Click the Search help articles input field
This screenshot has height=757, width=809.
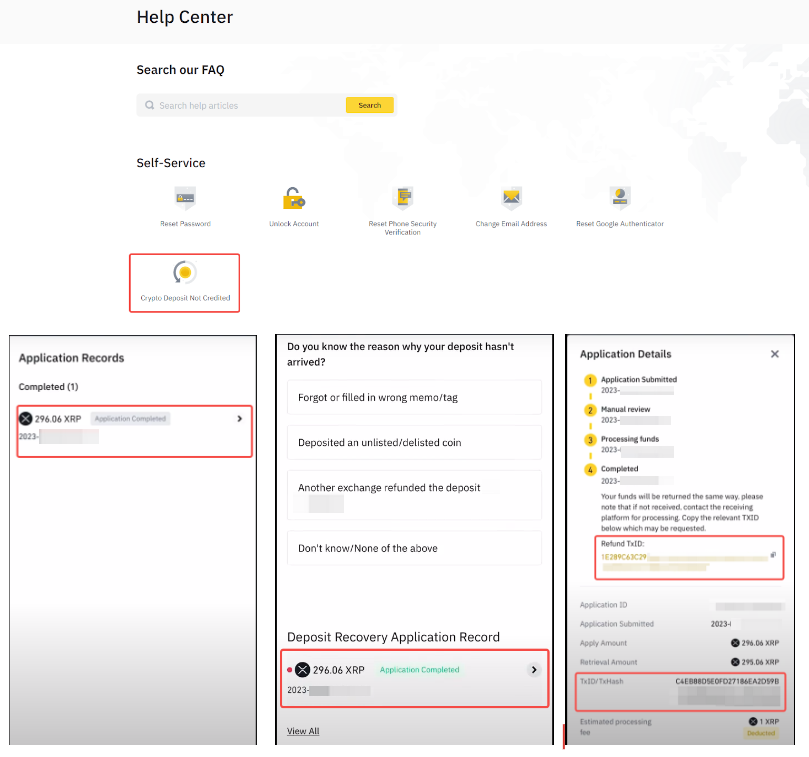[x=250, y=105]
